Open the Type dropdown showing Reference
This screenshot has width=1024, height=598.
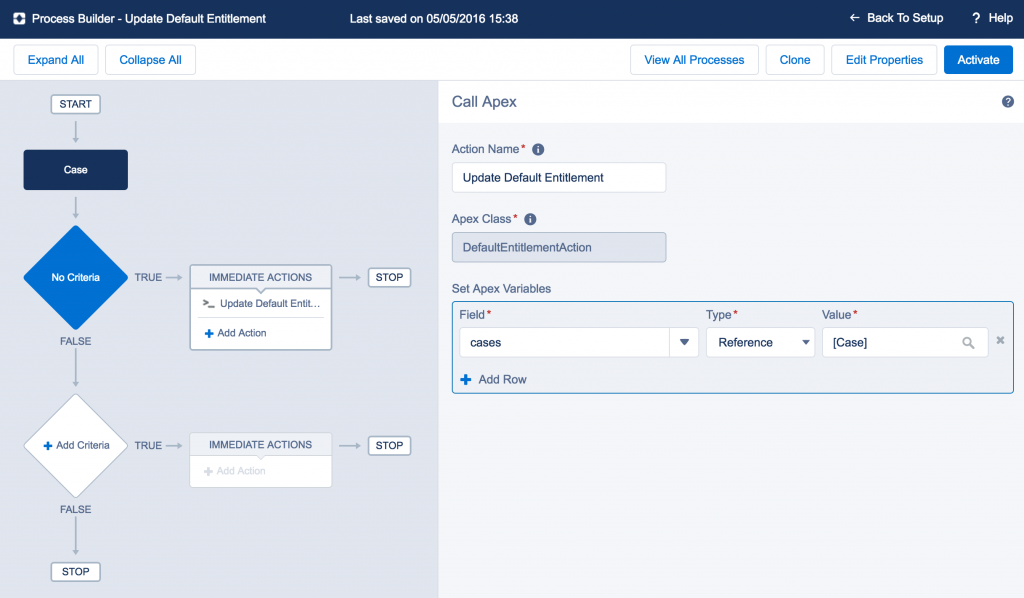point(760,343)
